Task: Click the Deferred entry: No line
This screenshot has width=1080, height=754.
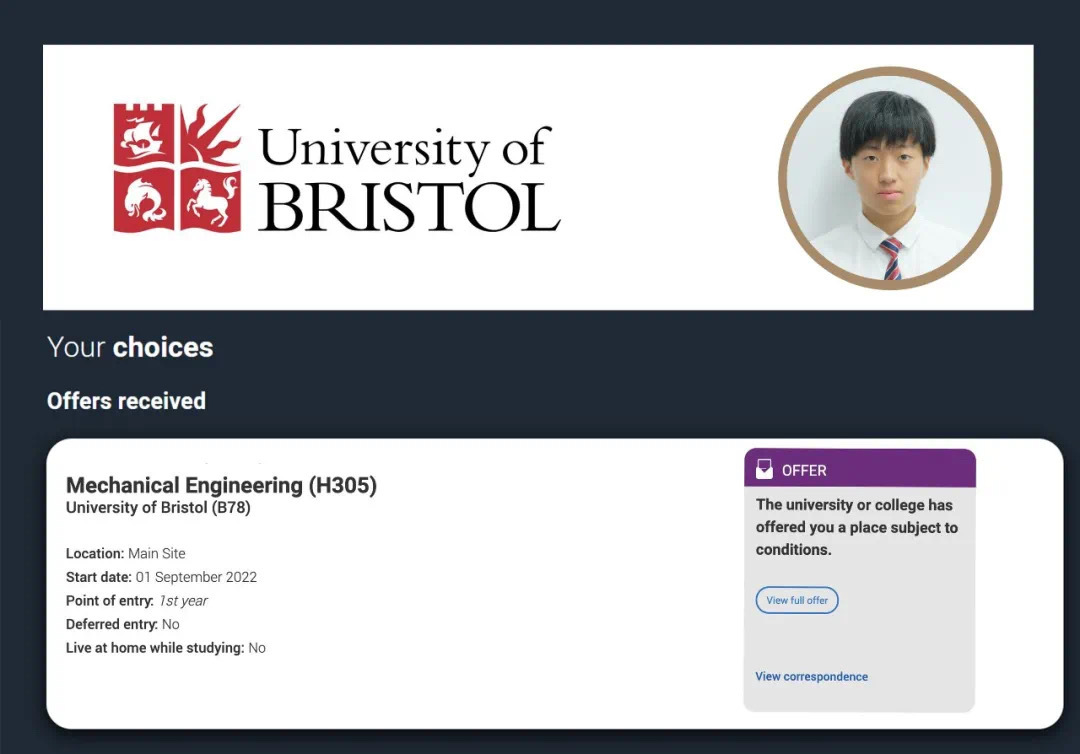Action: point(123,624)
